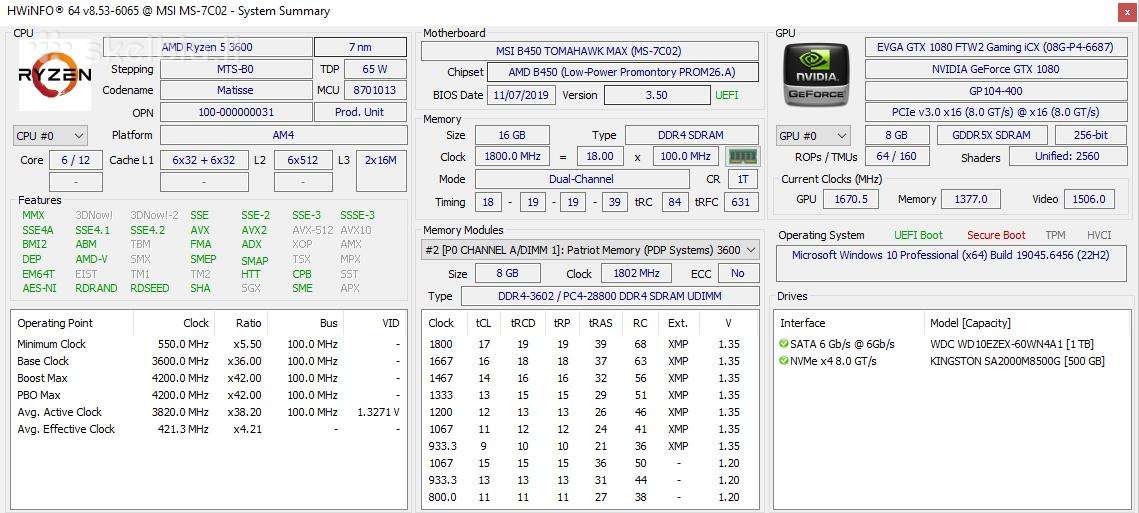Click the GPU memory clock 1377.0 field
This screenshot has width=1139, height=513.
tap(970, 199)
